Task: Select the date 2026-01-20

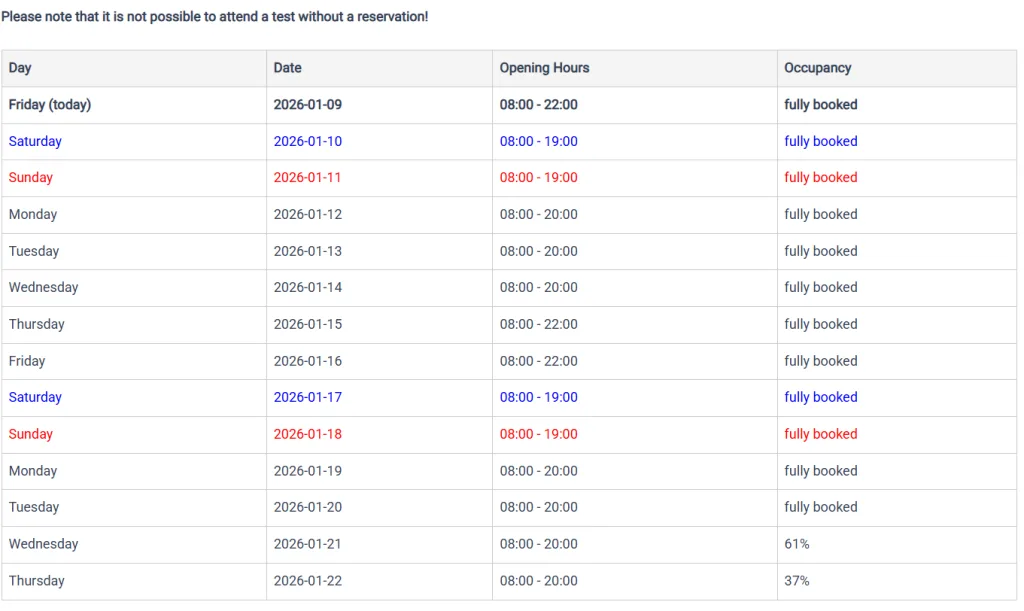Action: click(x=307, y=507)
